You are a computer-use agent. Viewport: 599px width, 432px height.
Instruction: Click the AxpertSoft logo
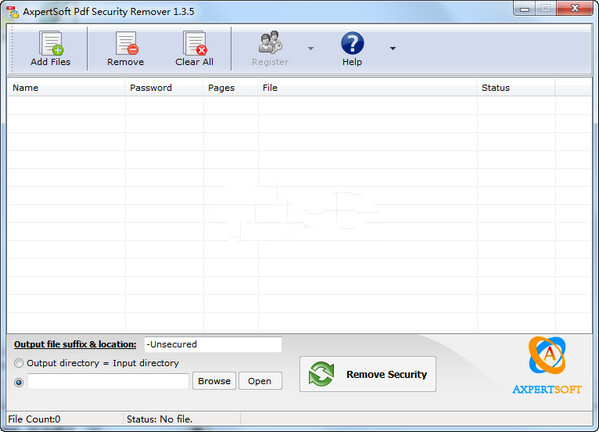pyautogui.click(x=547, y=366)
